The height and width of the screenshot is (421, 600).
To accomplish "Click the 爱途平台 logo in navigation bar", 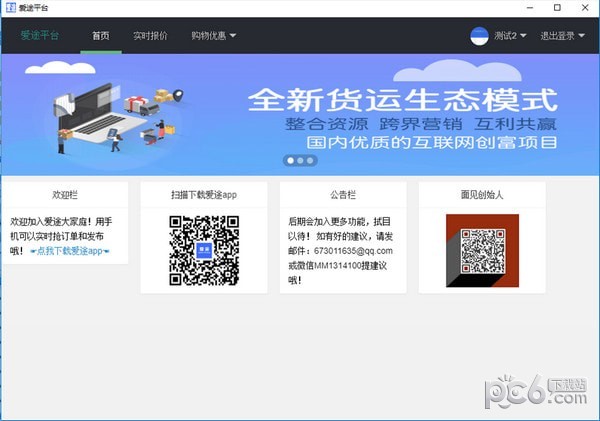I will (x=40, y=36).
